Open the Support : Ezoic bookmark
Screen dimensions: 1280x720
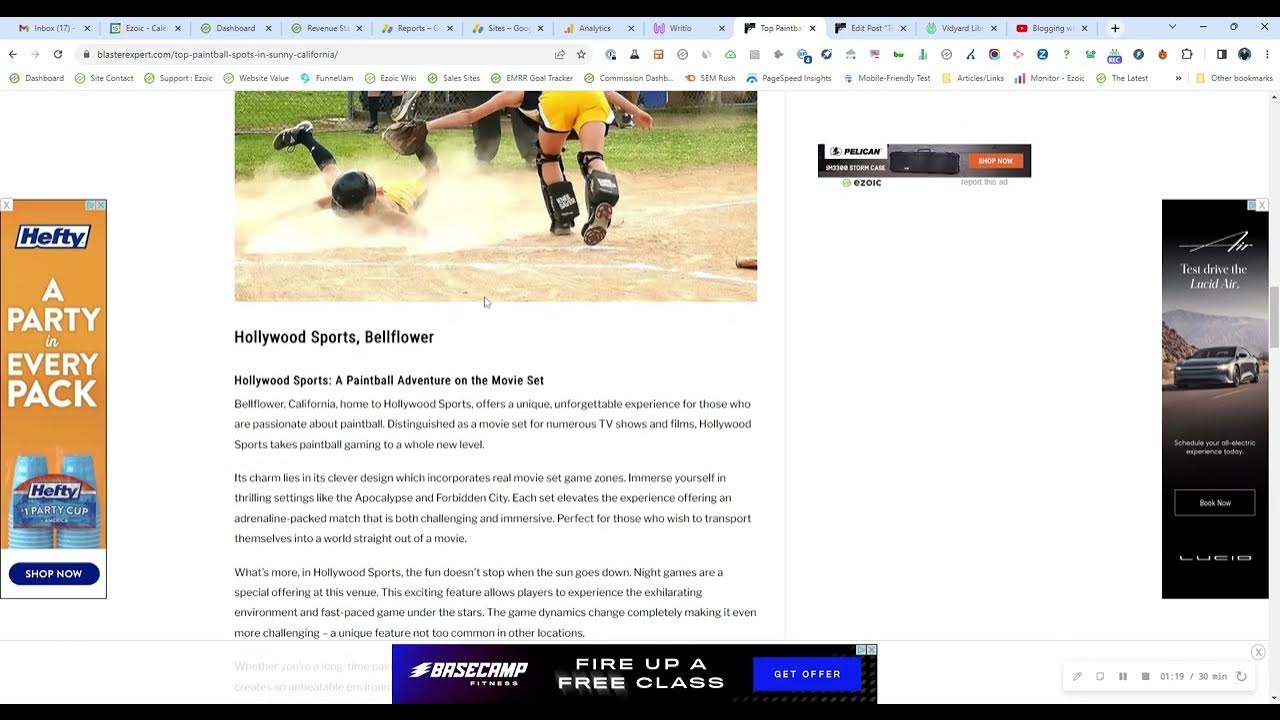point(177,78)
